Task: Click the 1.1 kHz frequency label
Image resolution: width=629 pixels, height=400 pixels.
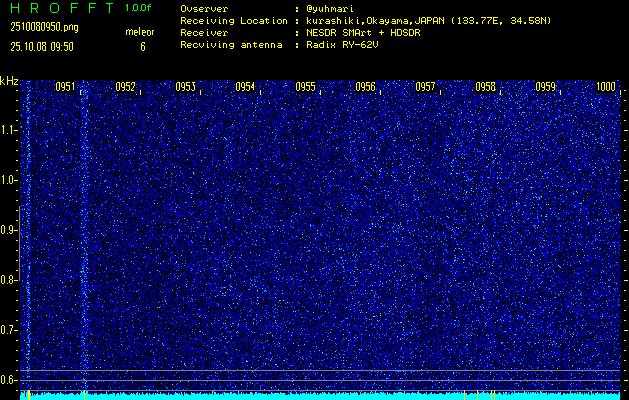Action: point(9,130)
